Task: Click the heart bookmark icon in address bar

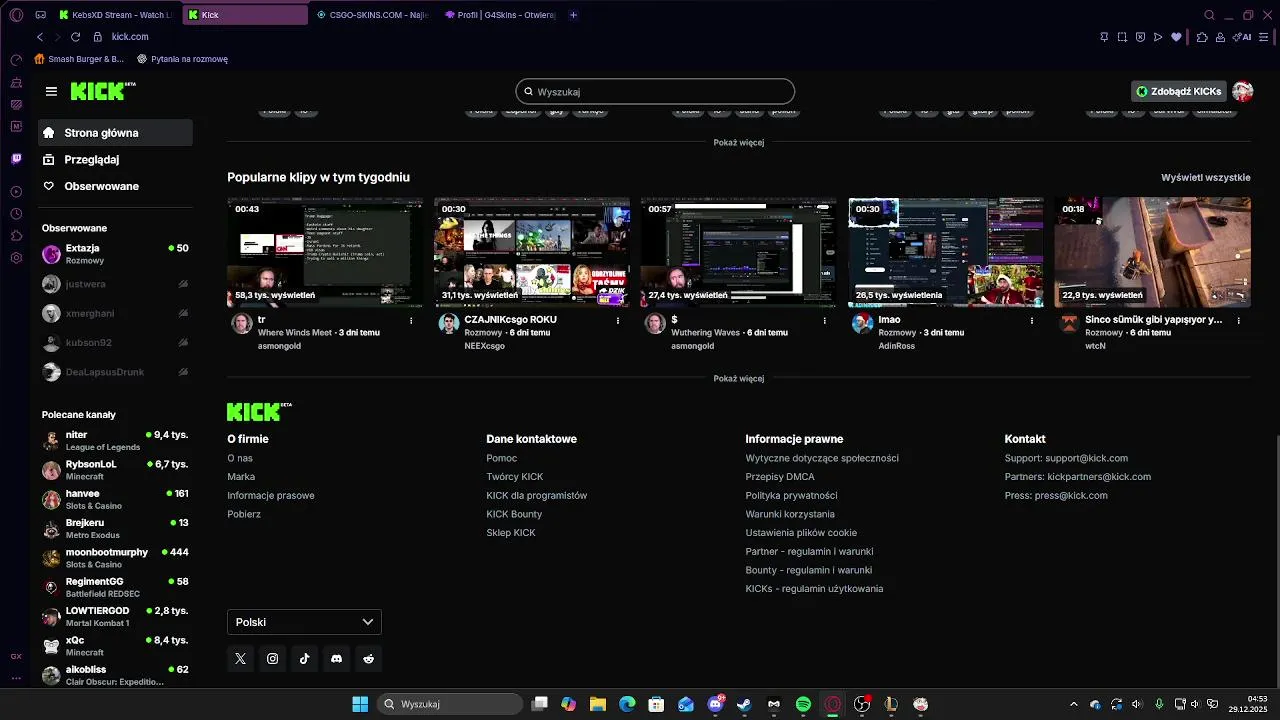Action: 1176,37
